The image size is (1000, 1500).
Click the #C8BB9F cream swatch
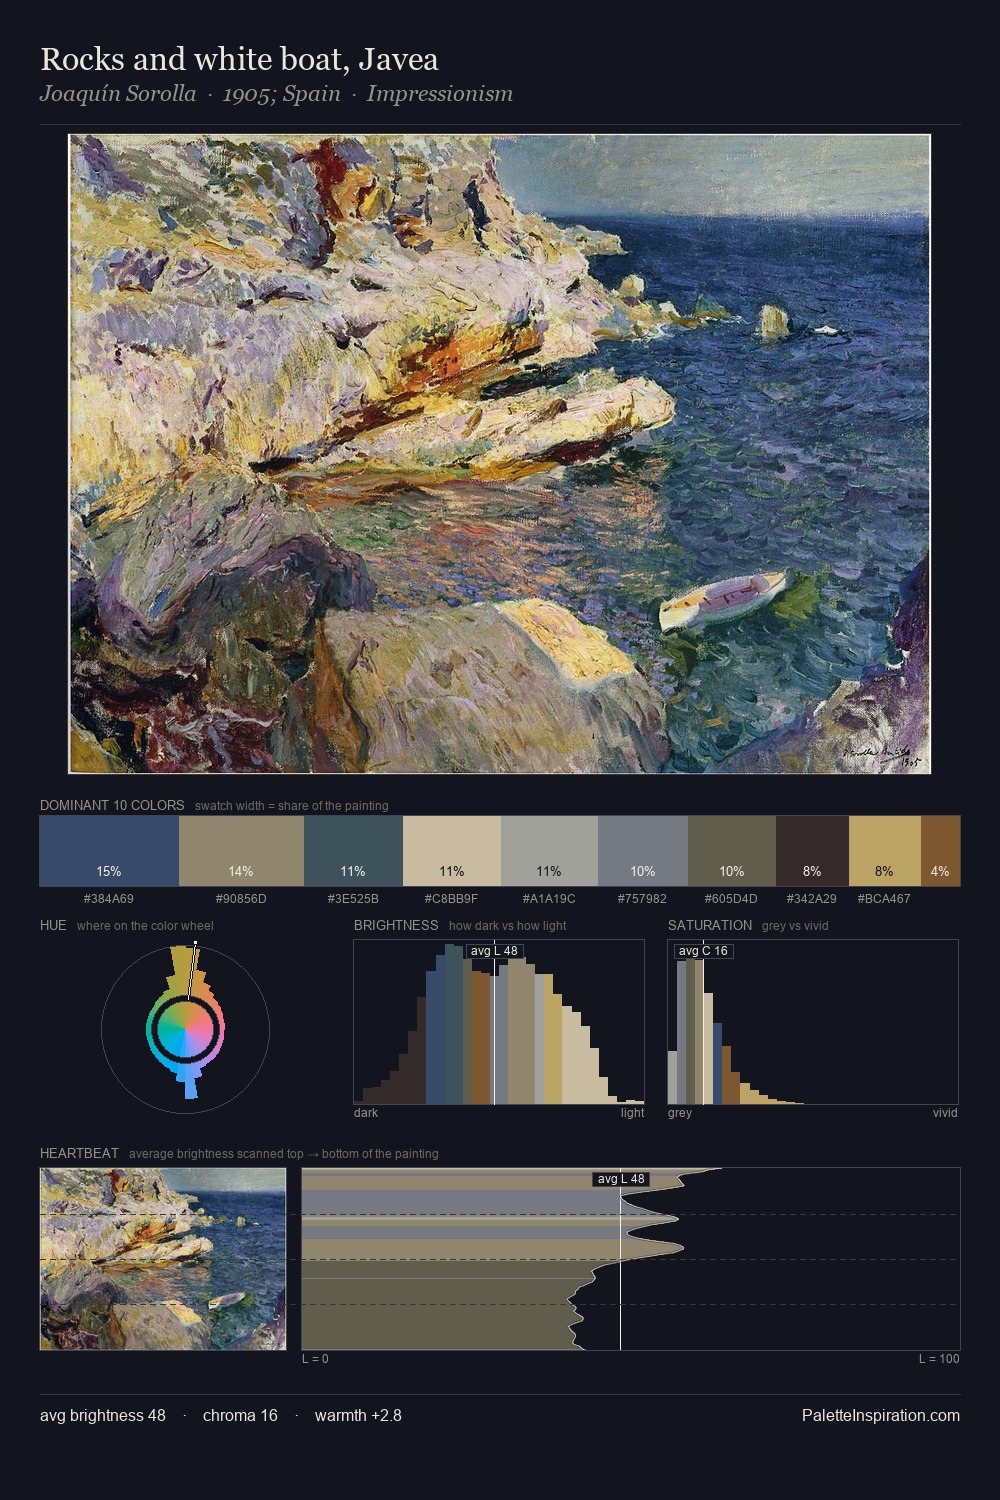coord(452,851)
